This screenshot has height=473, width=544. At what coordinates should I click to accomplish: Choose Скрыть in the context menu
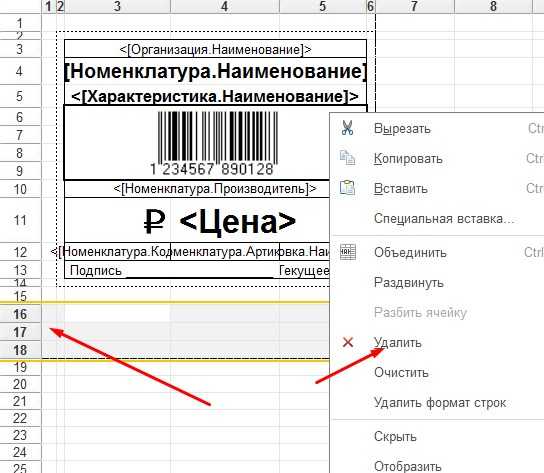click(x=395, y=436)
